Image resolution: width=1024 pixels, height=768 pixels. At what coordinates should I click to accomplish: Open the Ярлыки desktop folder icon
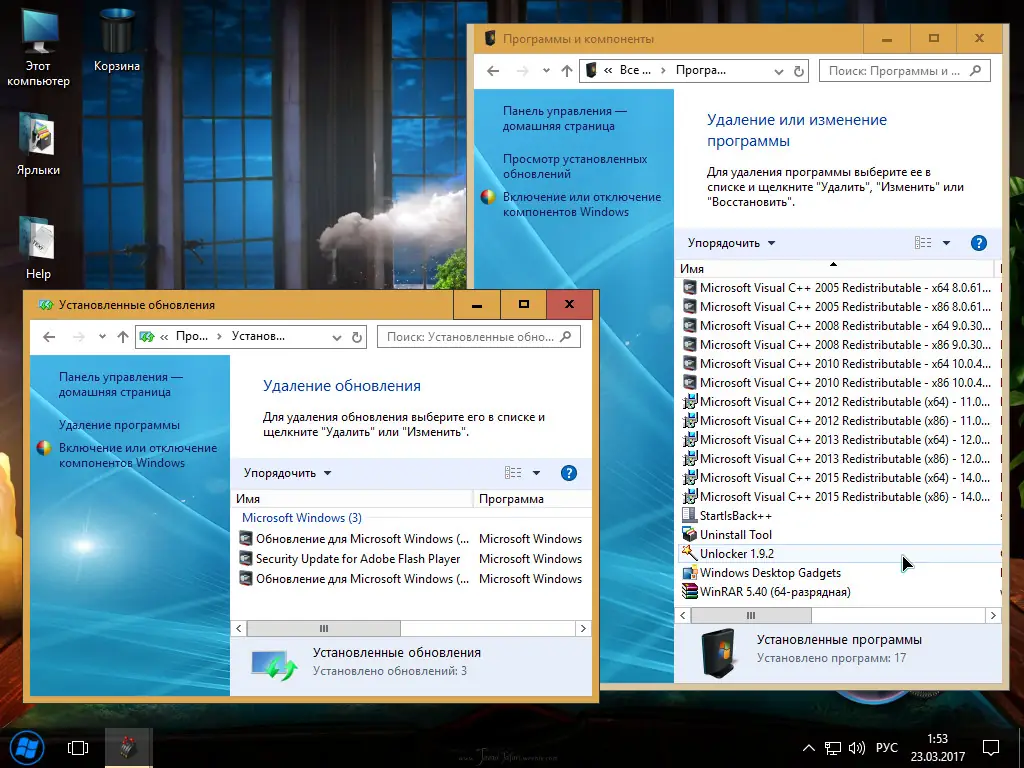[38, 144]
